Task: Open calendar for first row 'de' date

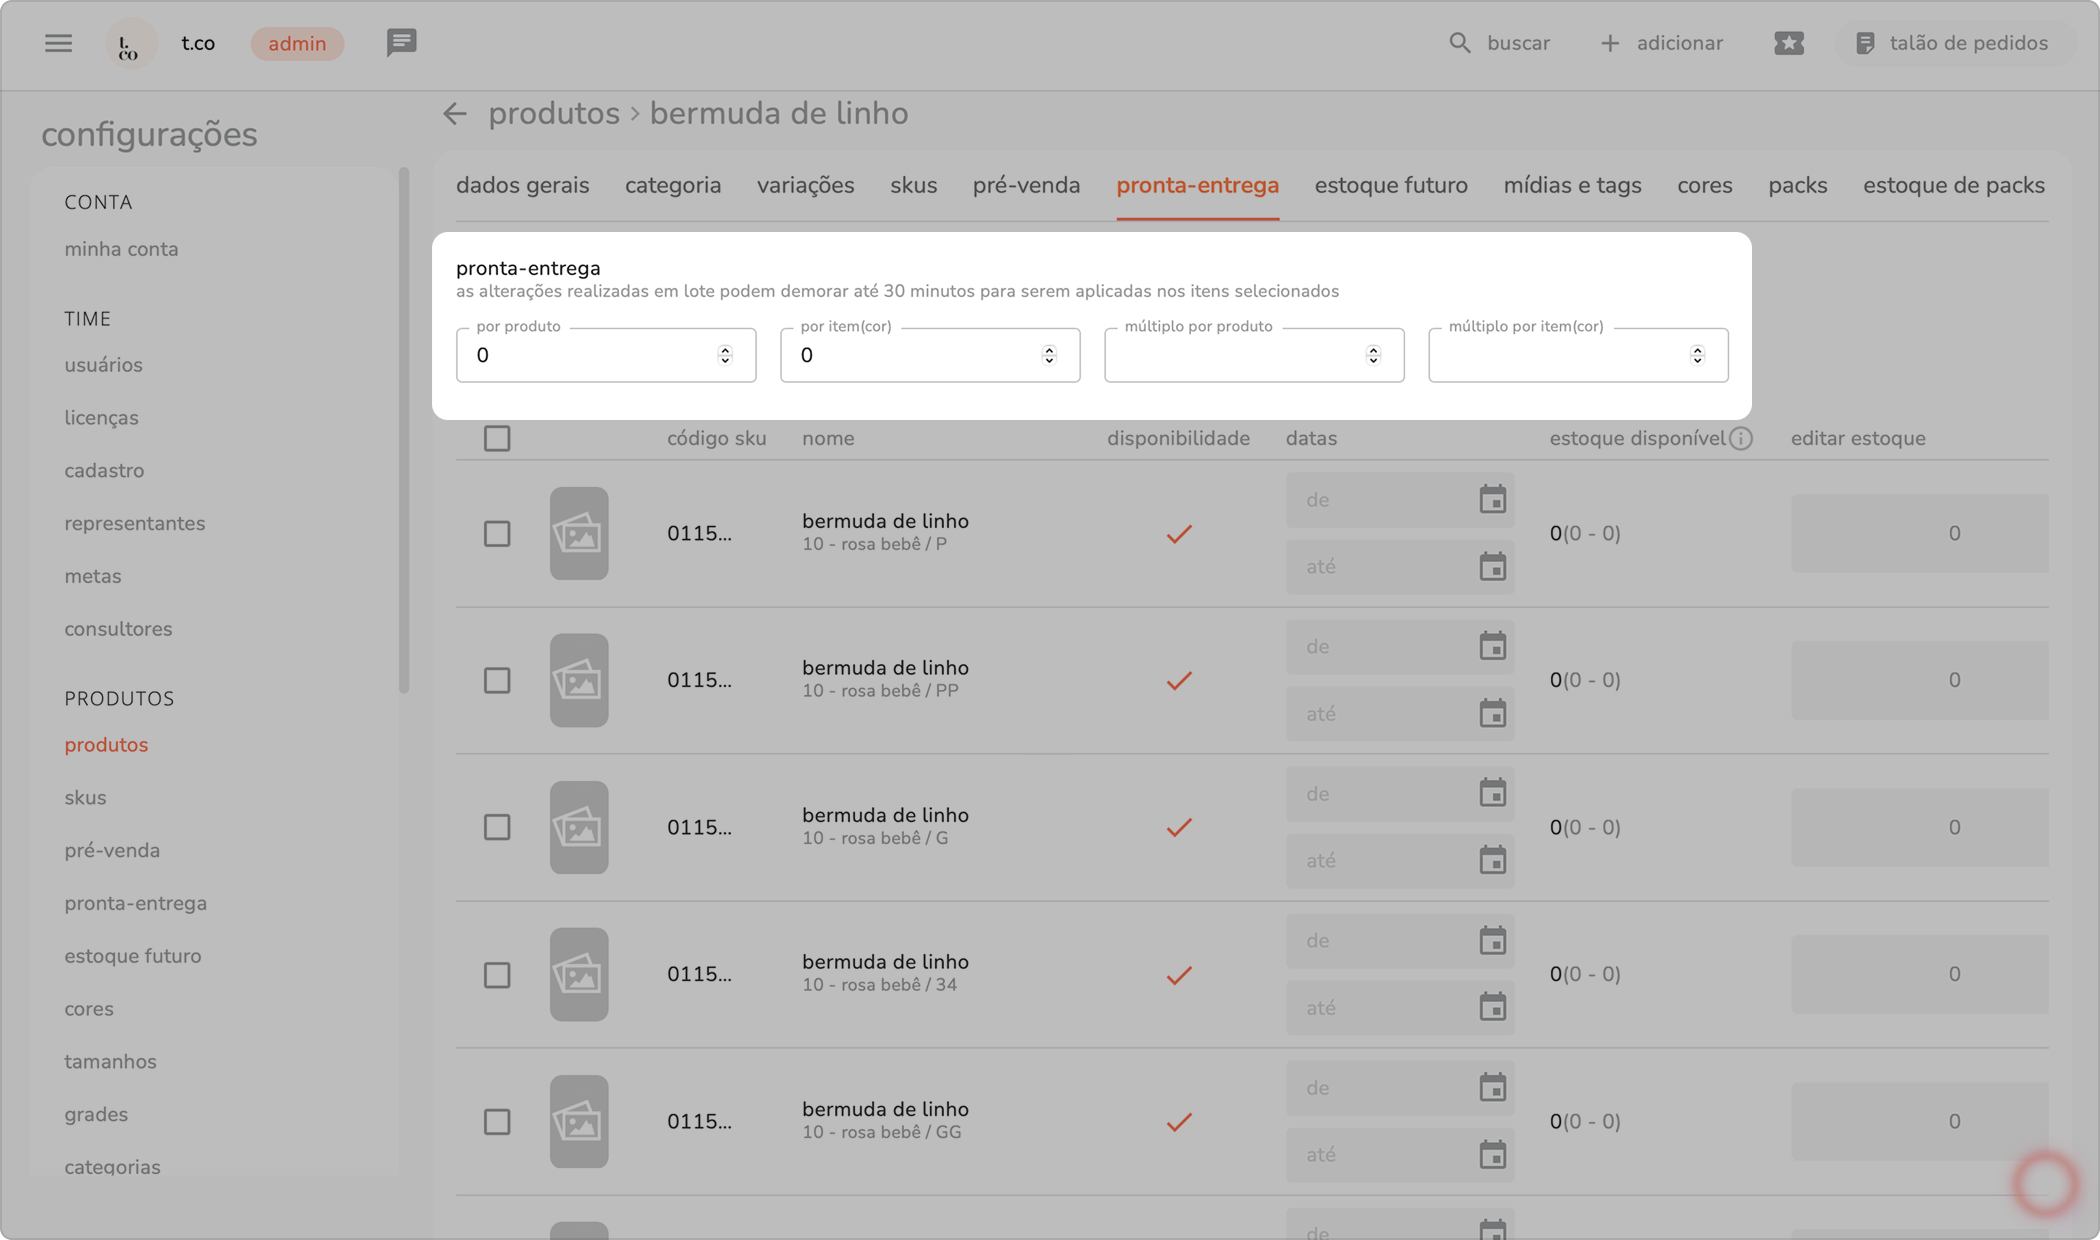Action: tap(1492, 499)
